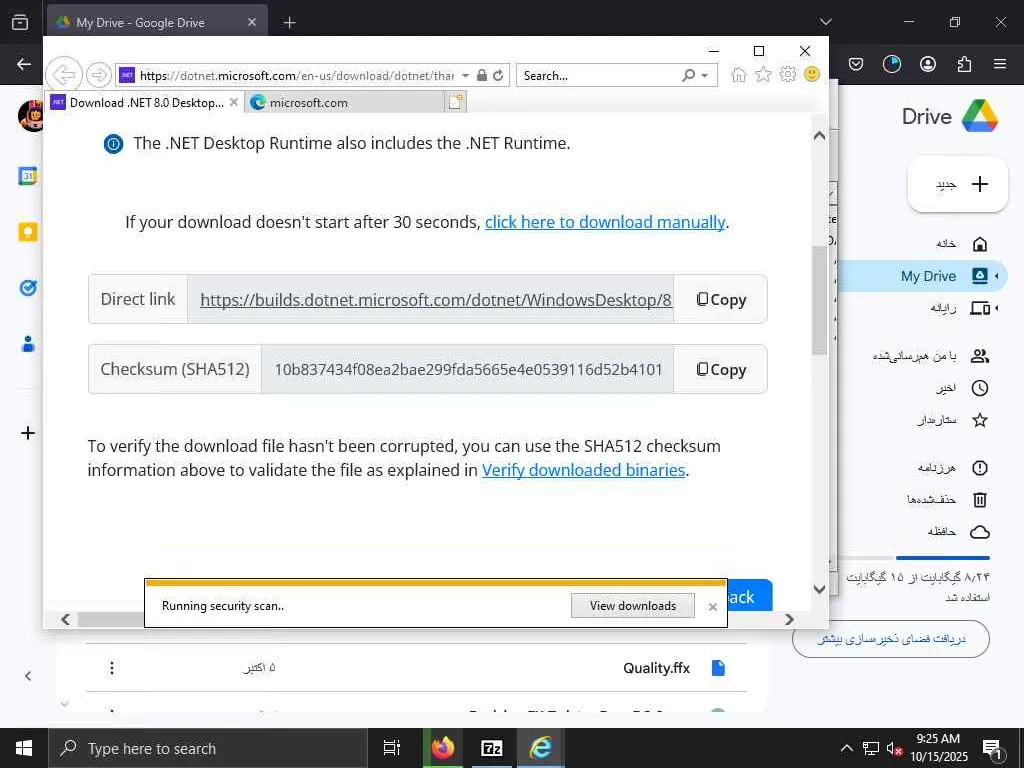Click the IE Search box

click(600, 76)
